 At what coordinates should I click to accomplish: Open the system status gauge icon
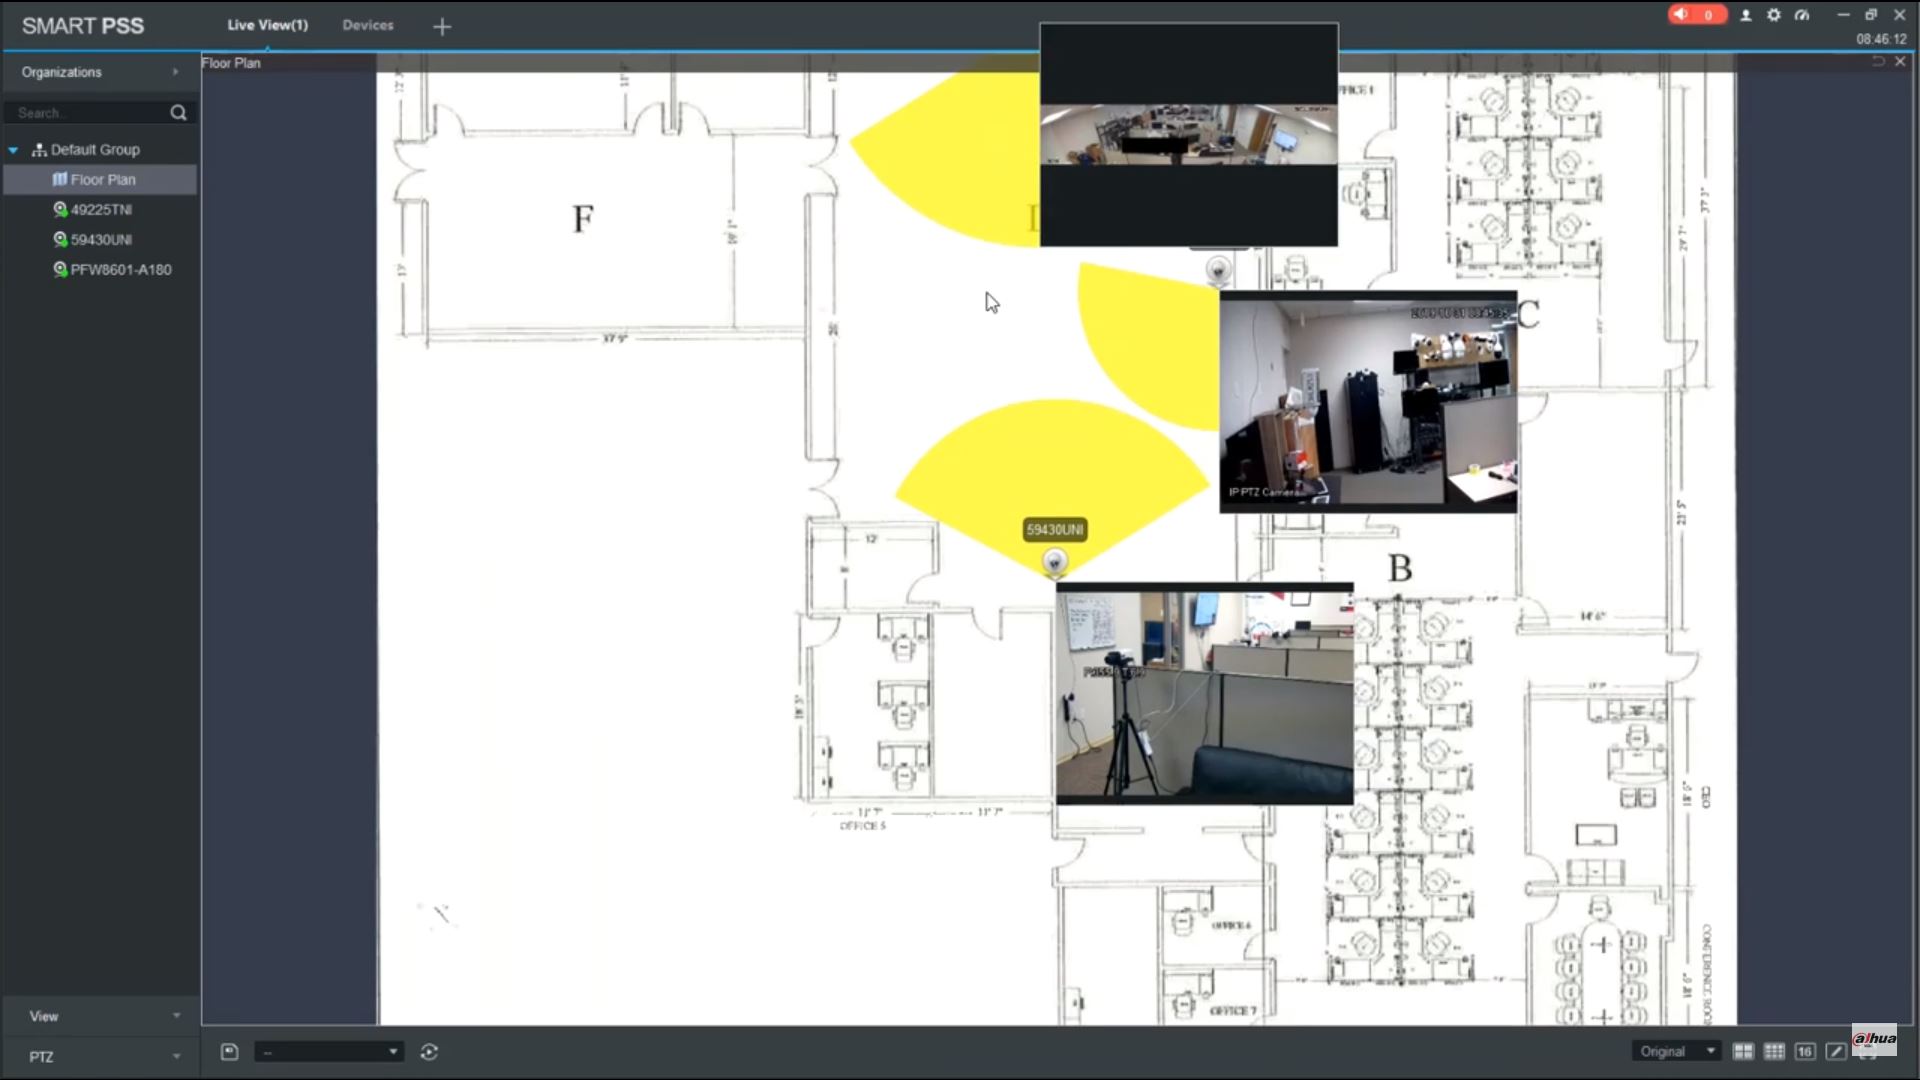click(1802, 15)
